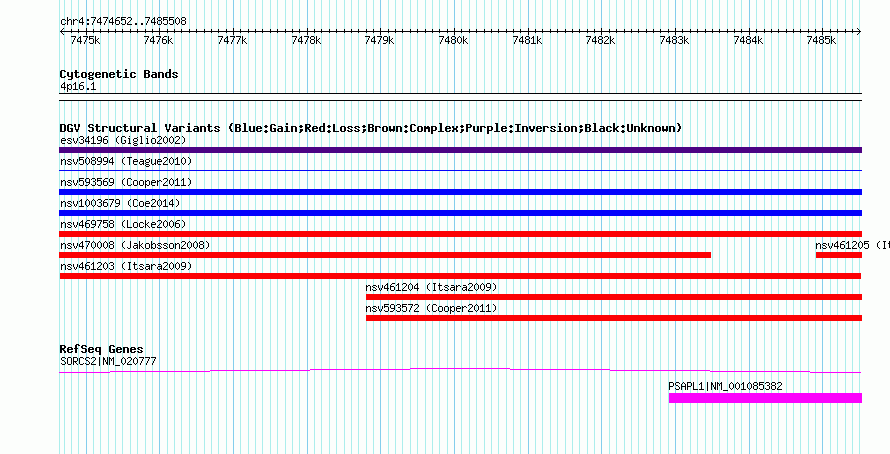Select the thin blue nsv508994 gain line

coord(460,170)
